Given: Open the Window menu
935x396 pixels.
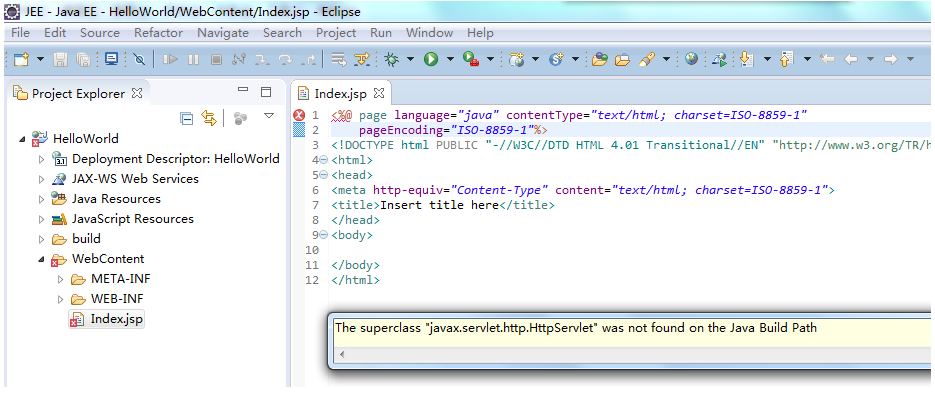Looking at the screenshot, I should coord(429,33).
